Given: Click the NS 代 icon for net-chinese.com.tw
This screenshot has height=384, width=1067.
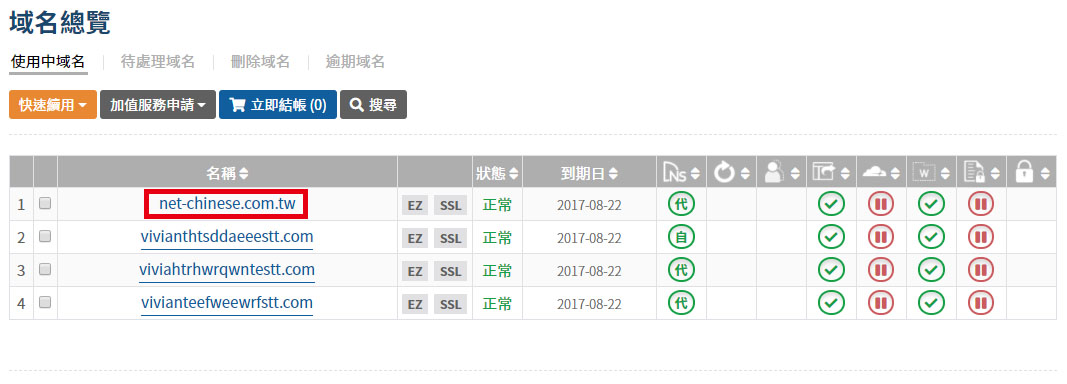Looking at the screenshot, I should click(681, 204).
